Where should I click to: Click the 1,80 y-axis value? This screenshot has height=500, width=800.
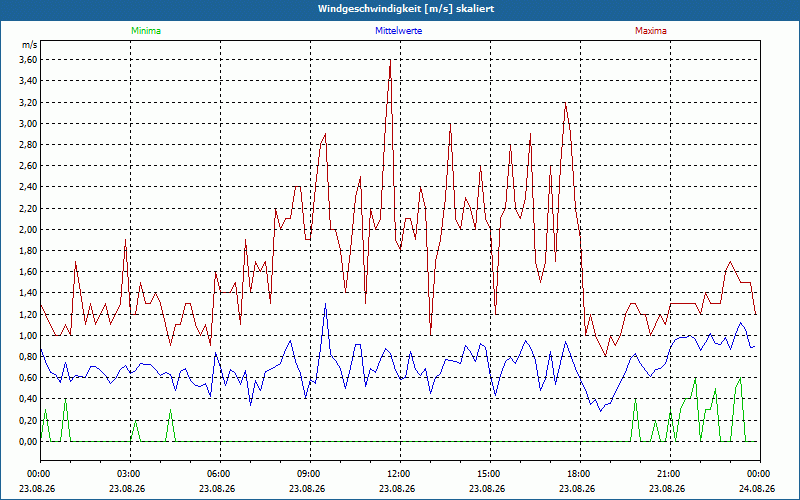click(x=29, y=251)
